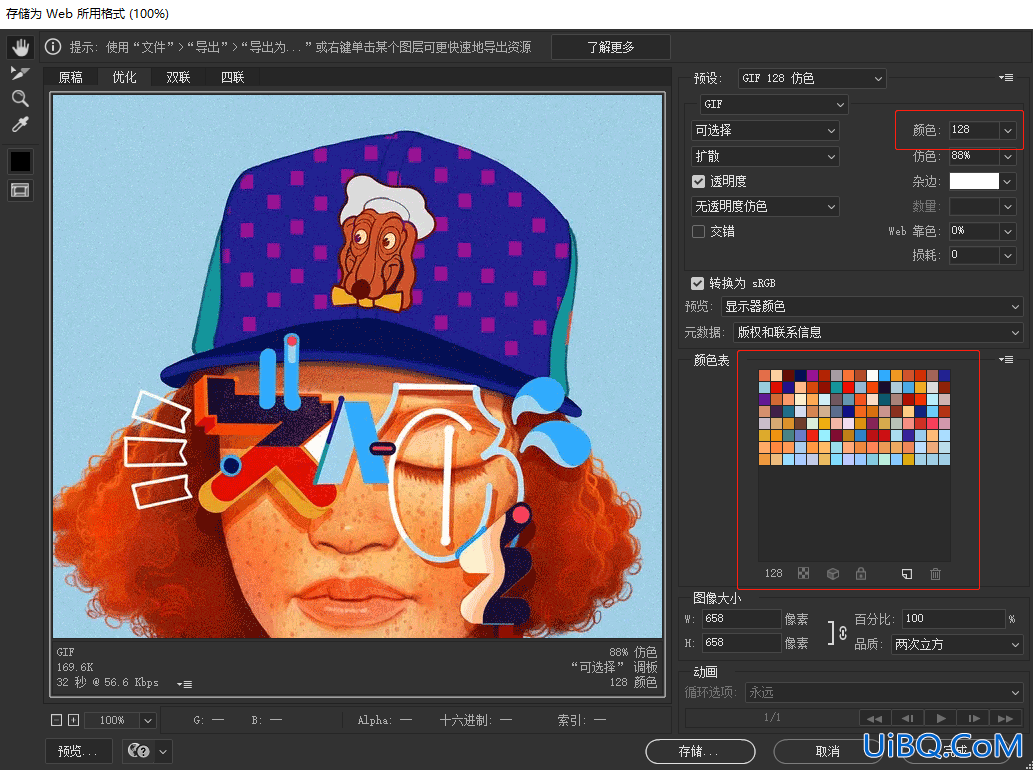Open the 元数据 版权和联系信息 dropdown

878,332
